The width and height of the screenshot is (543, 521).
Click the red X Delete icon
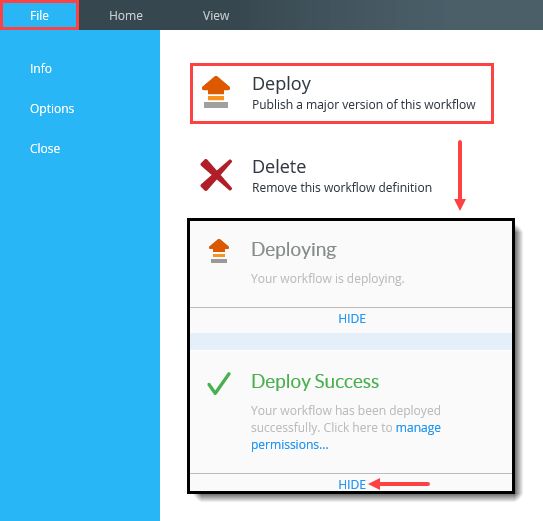point(216,175)
